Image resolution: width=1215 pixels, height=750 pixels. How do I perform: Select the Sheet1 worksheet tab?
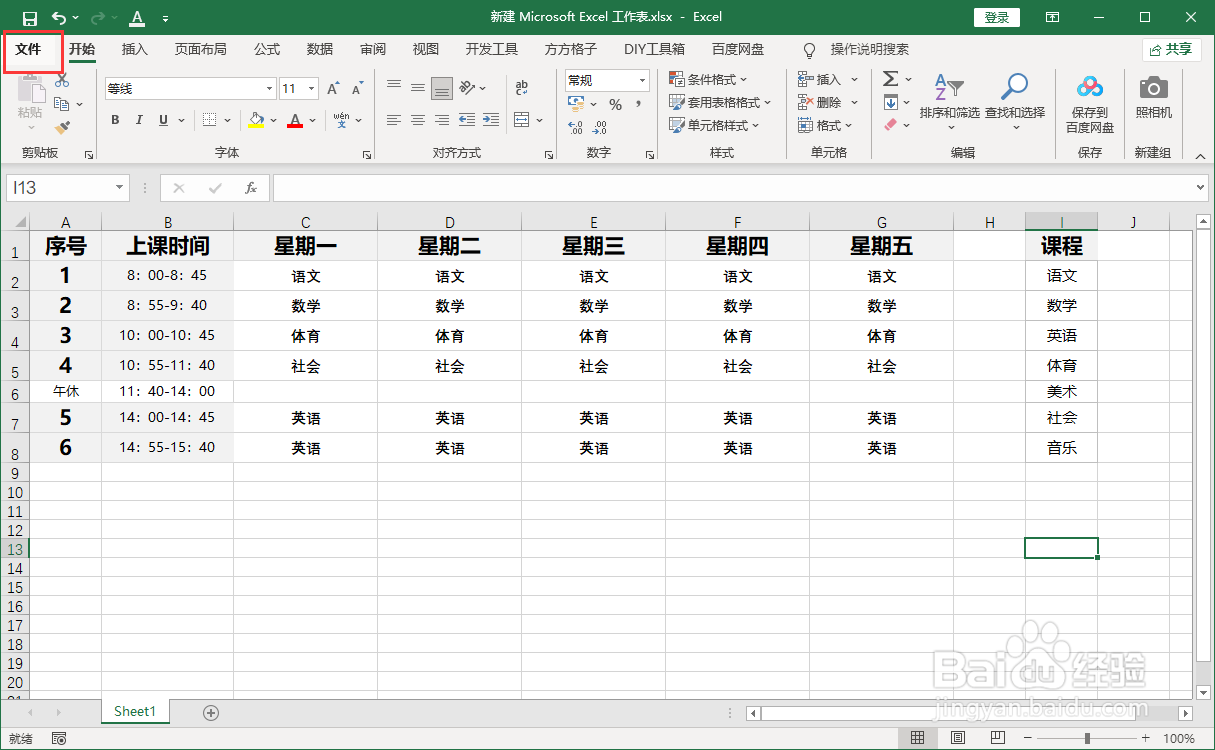pos(134,711)
